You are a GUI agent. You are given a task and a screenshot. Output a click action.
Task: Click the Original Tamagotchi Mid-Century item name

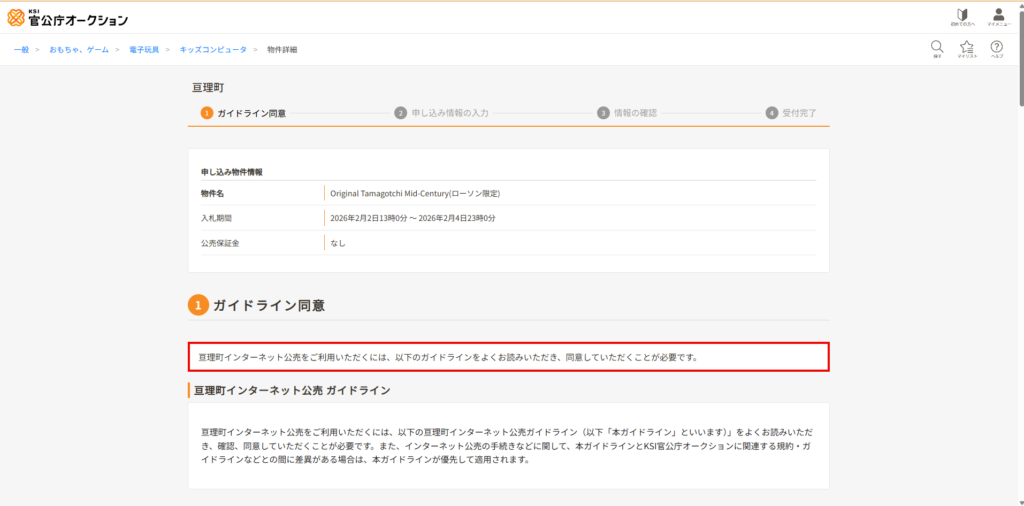click(414, 193)
